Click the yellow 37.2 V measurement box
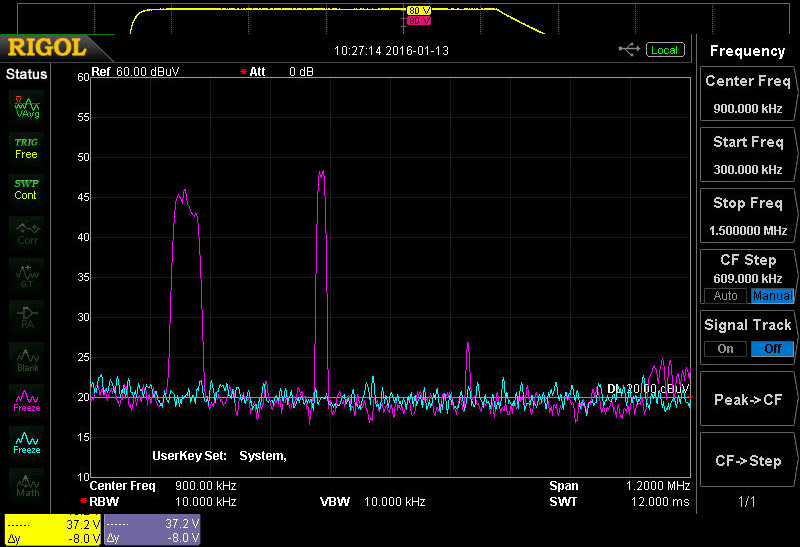The image size is (800, 547). click(x=52, y=530)
